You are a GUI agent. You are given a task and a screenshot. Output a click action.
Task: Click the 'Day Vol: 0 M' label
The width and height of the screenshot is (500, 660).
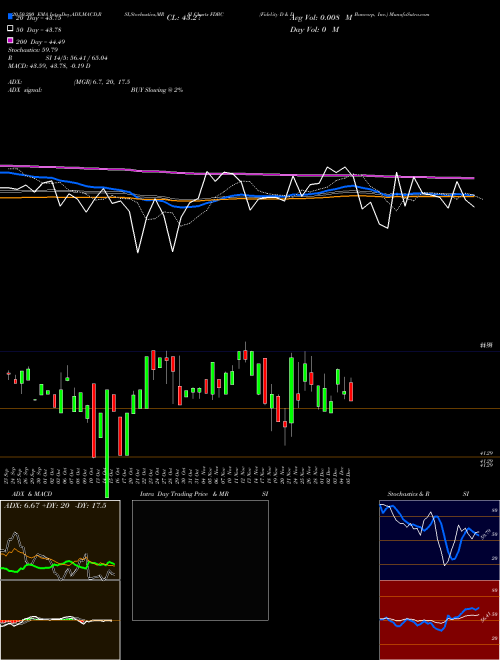(314, 29)
